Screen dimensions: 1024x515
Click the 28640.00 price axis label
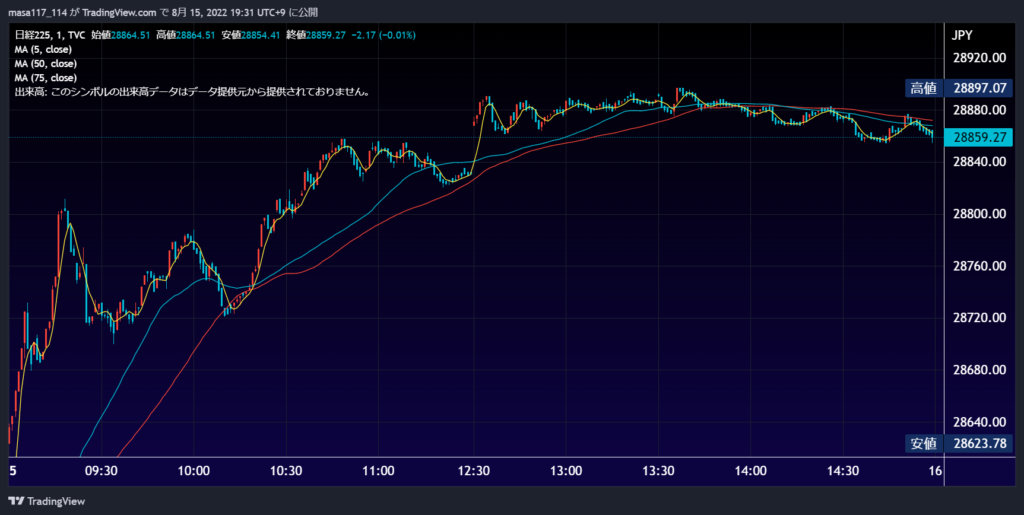point(979,422)
